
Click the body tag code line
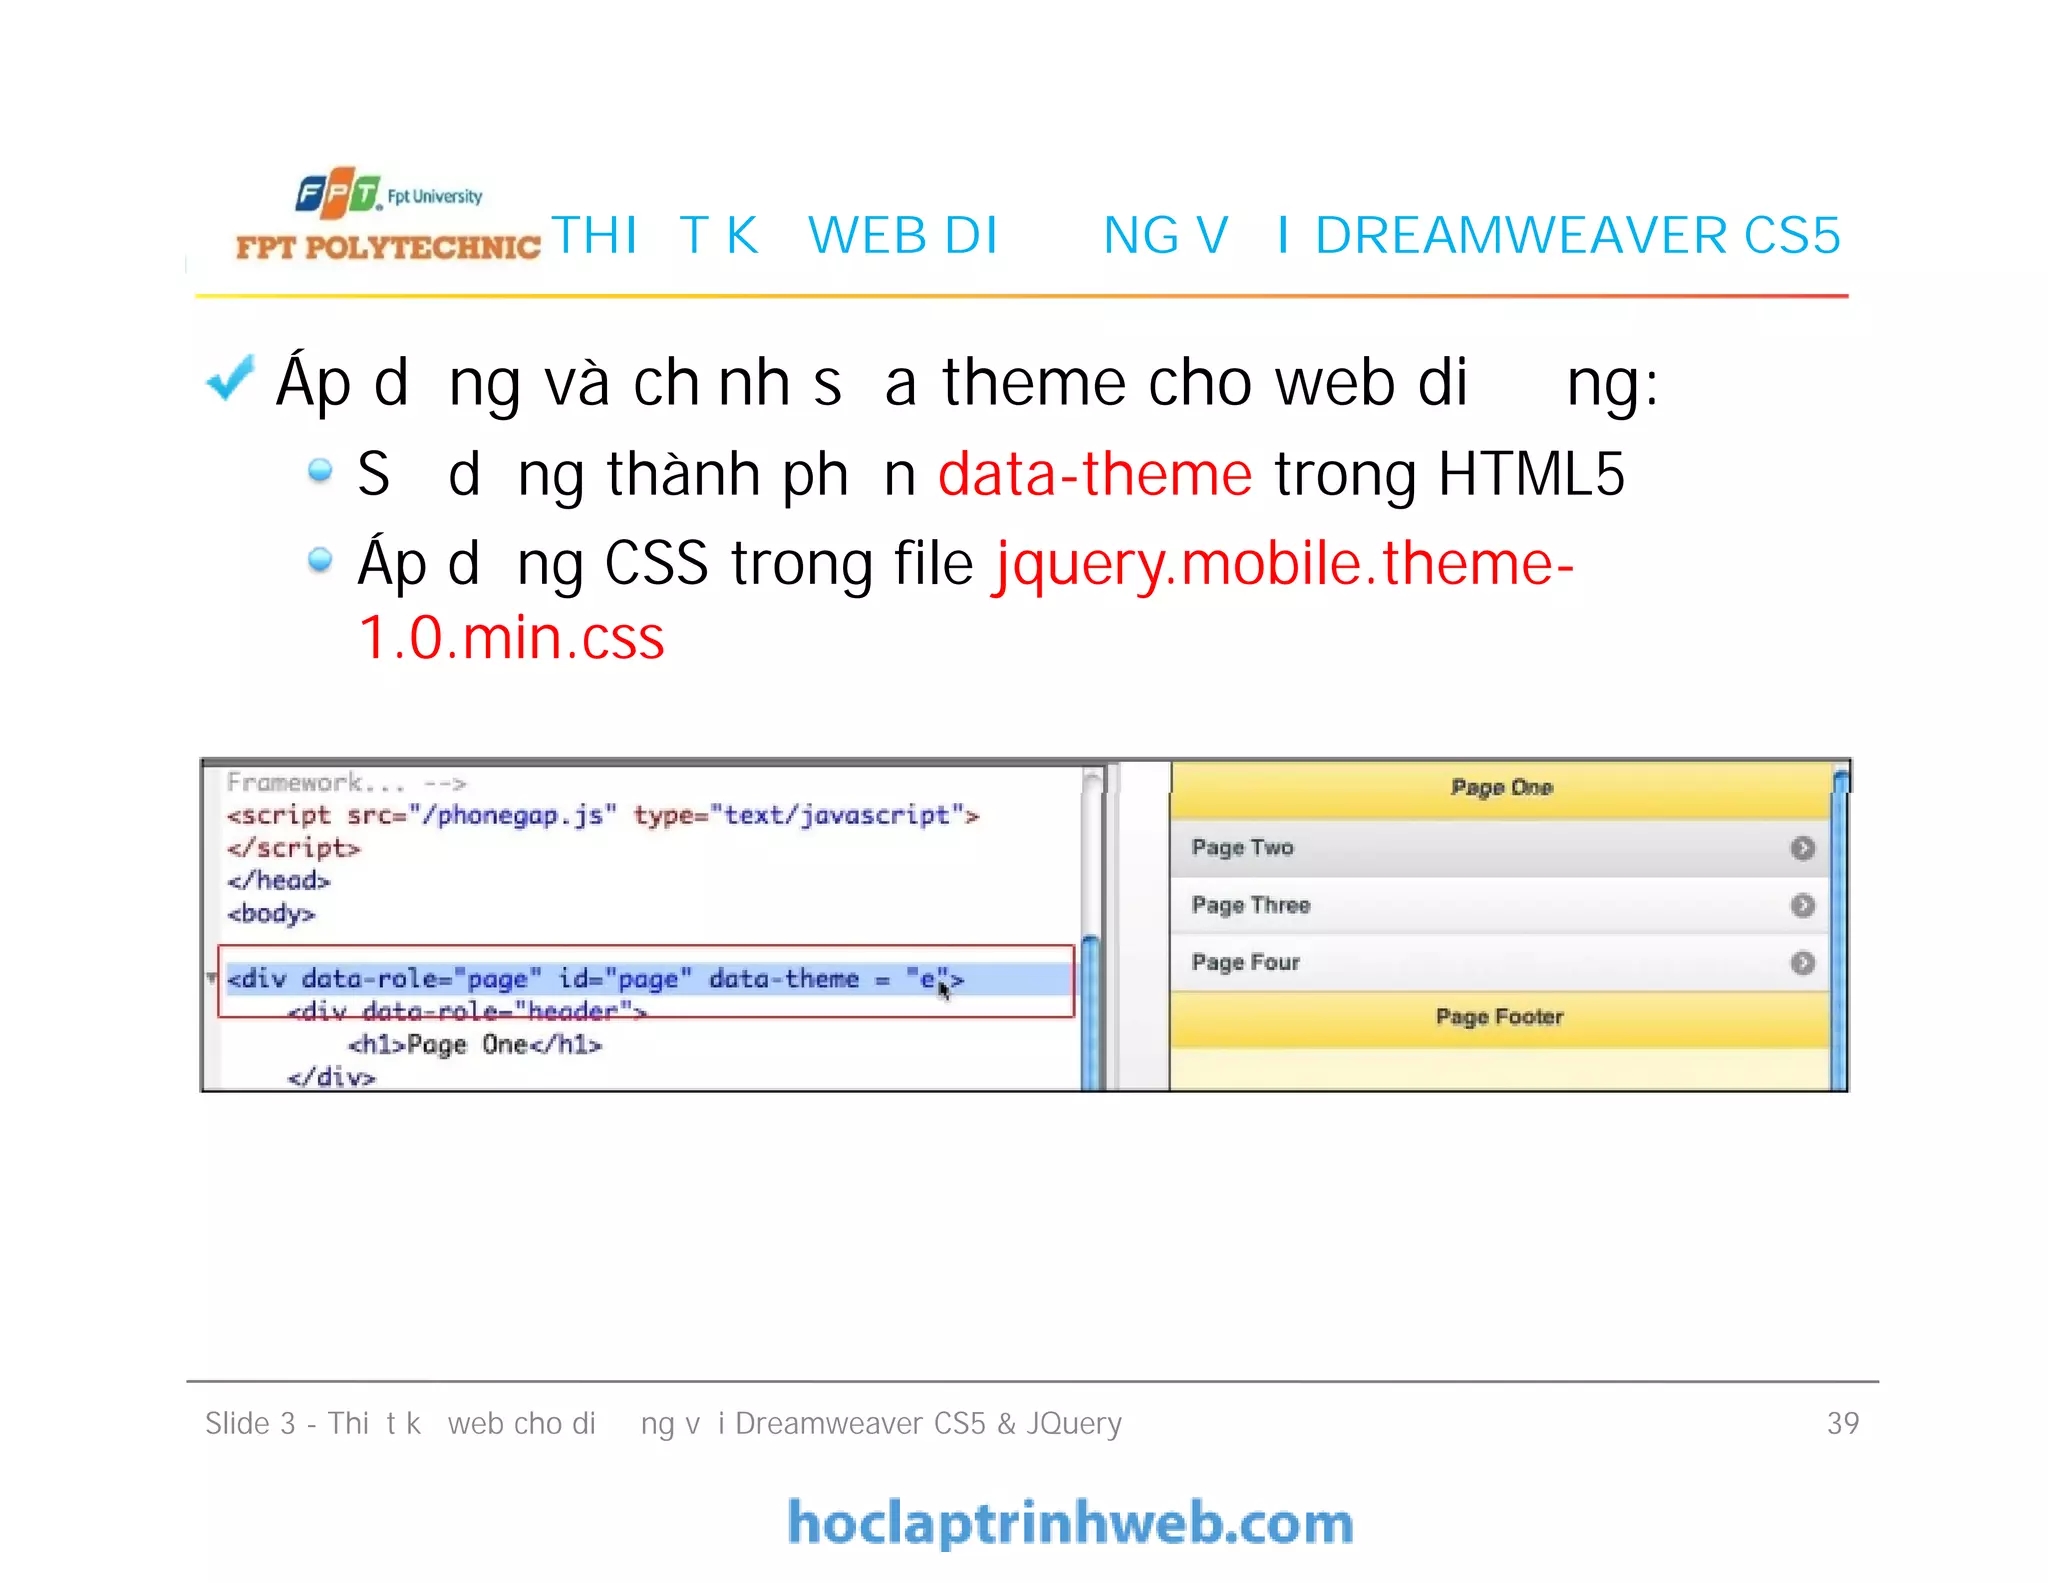tap(271, 914)
